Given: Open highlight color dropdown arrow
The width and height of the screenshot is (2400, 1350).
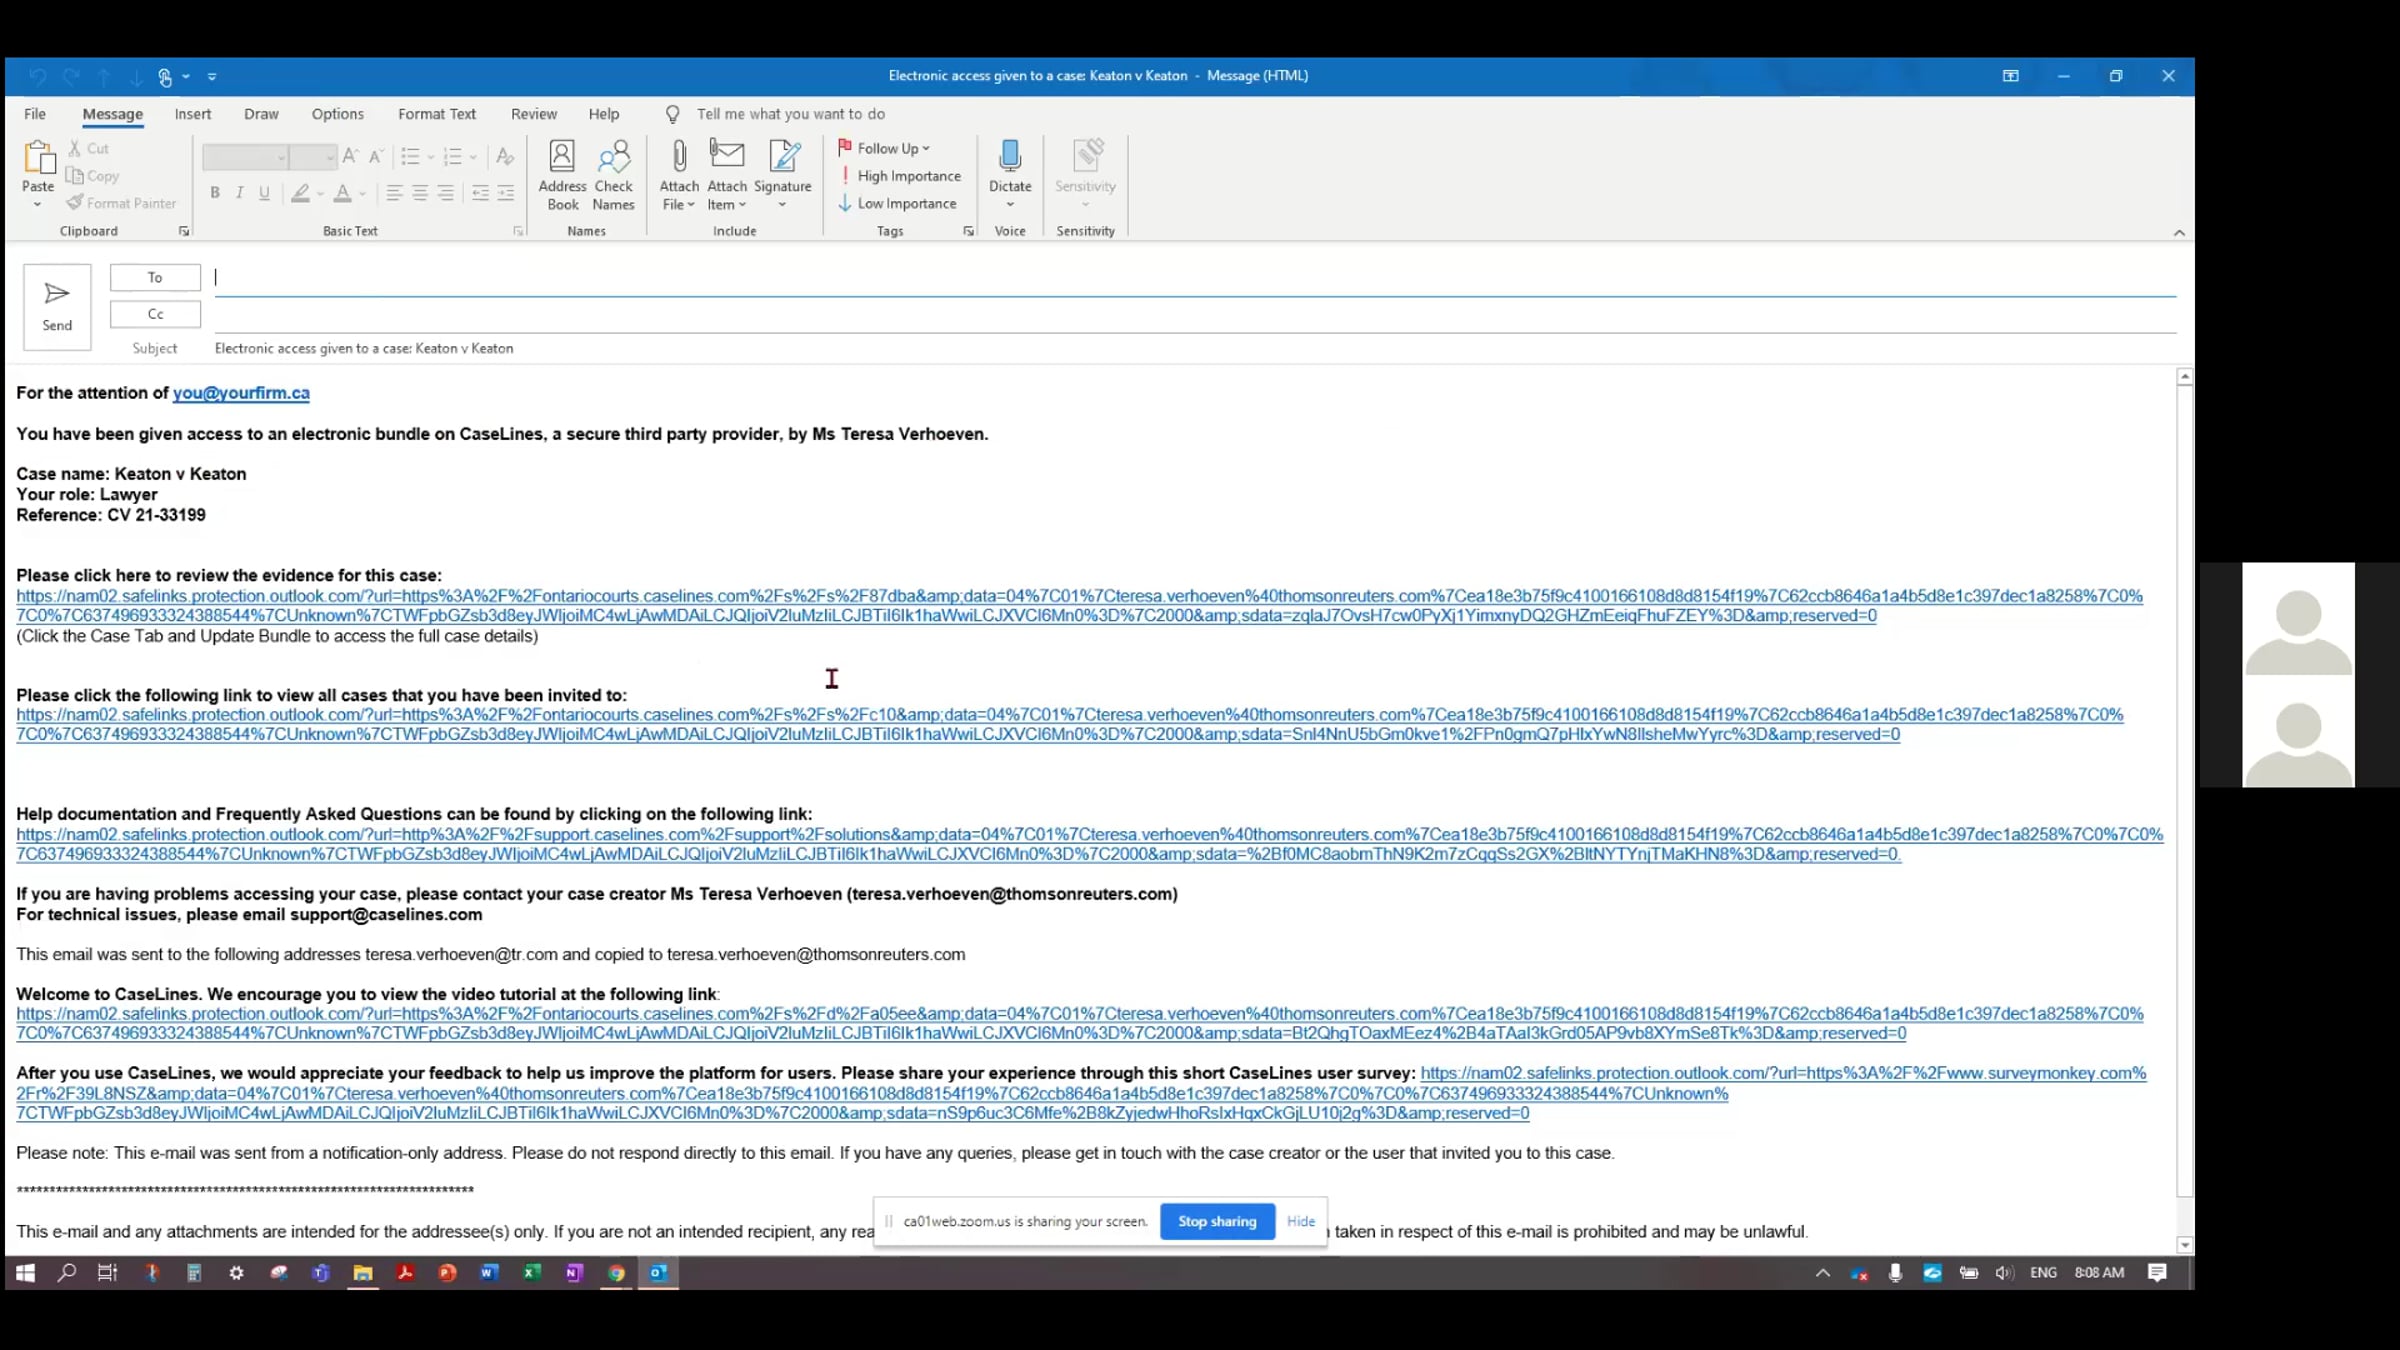Looking at the screenshot, I should 320,194.
